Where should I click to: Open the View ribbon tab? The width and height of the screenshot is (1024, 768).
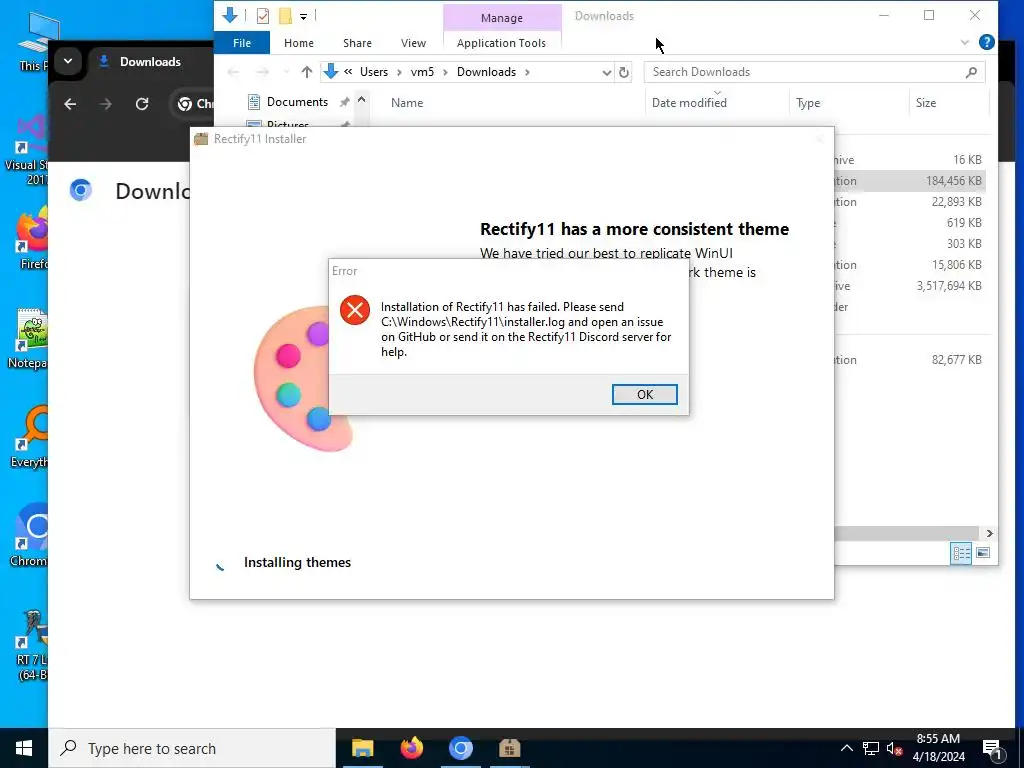click(413, 43)
